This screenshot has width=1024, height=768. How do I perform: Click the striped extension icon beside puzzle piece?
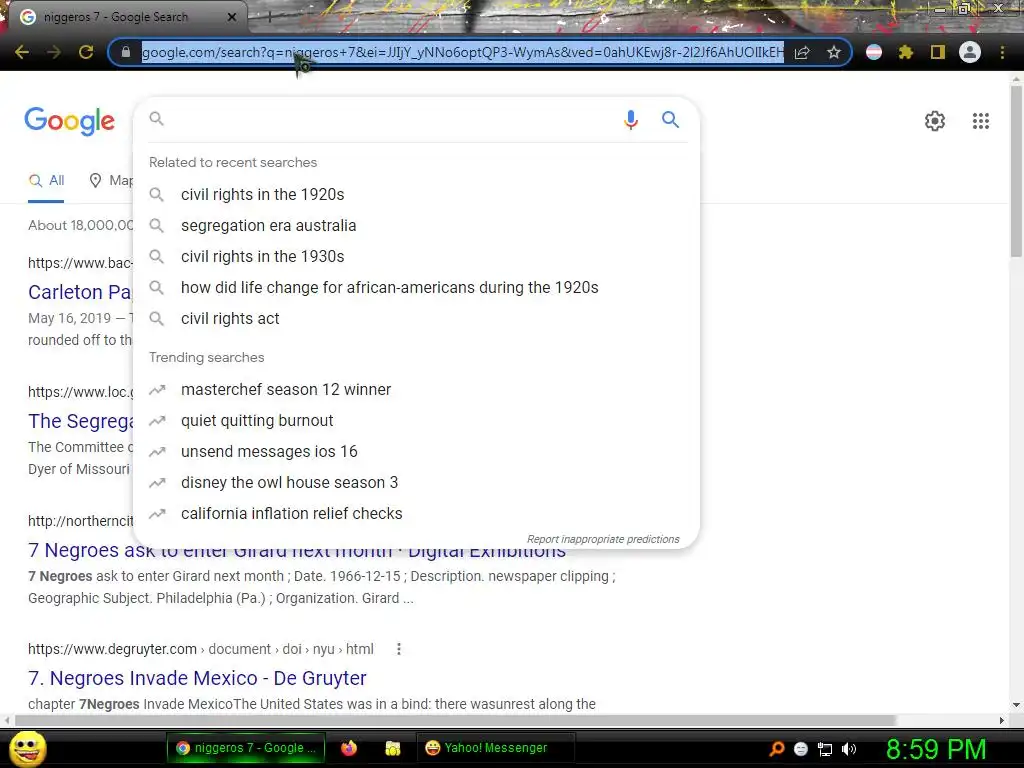click(x=874, y=52)
